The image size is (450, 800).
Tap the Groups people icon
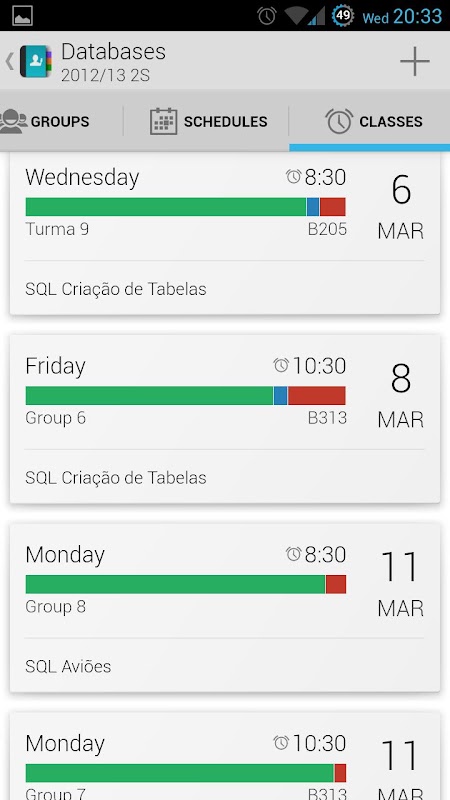point(13,121)
